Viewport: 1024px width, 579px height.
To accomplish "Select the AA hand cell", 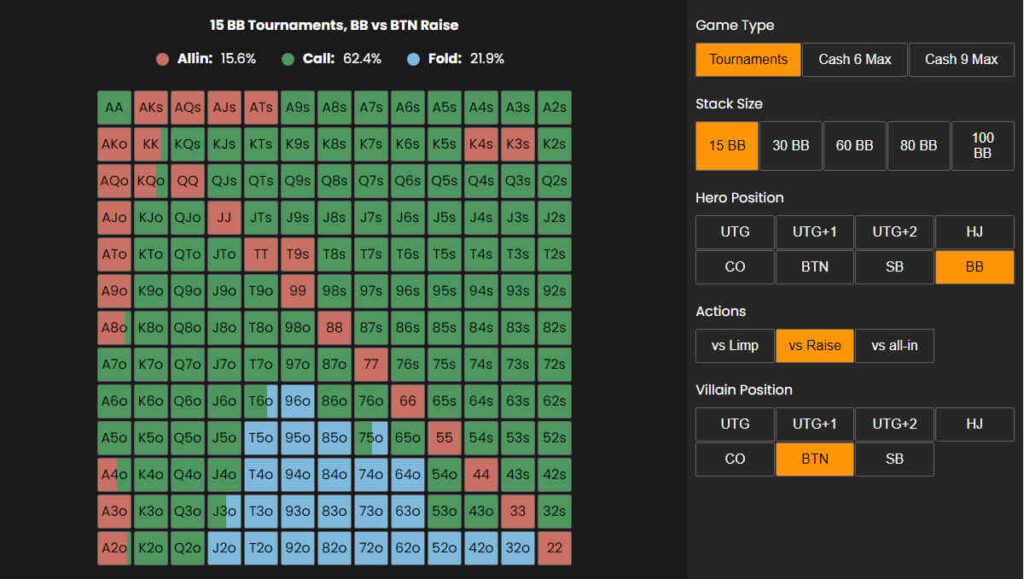I will coord(114,107).
